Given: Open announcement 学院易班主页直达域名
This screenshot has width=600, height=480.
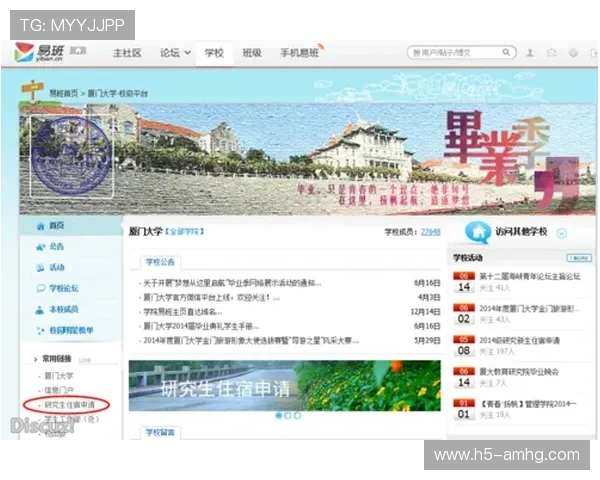Looking at the screenshot, I should (183, 312).
